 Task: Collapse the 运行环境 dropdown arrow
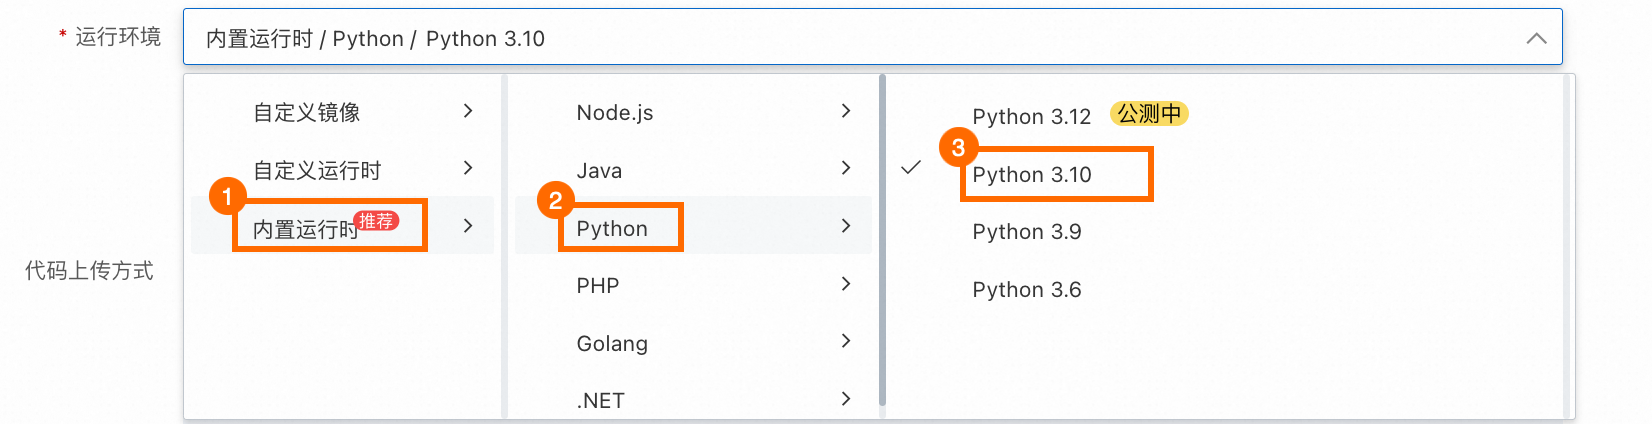coord(1536,39)
